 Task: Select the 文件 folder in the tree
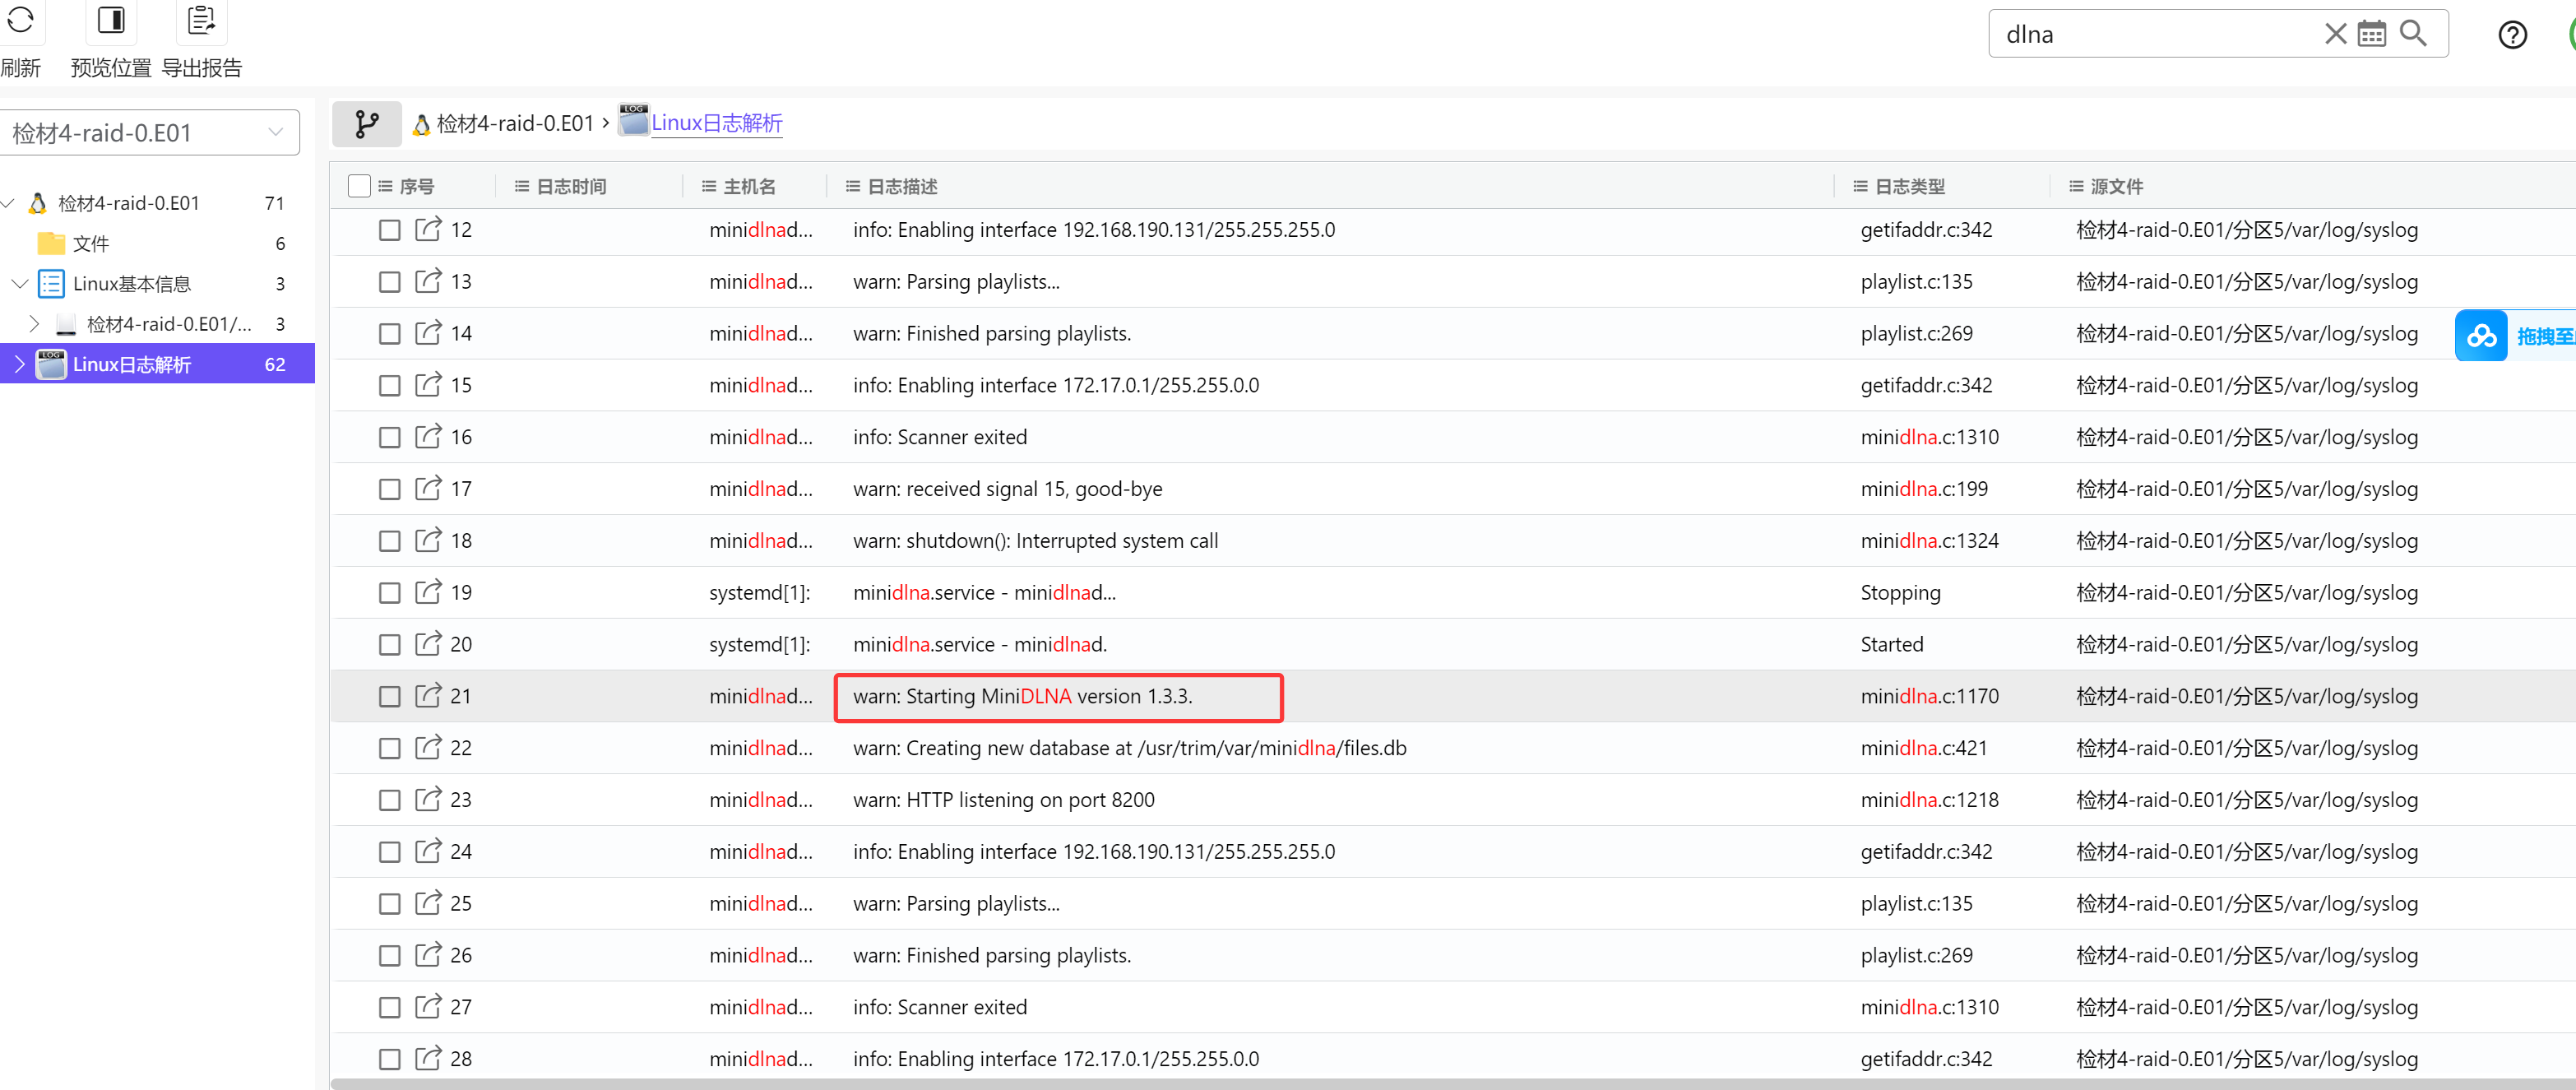click(90, 244)
